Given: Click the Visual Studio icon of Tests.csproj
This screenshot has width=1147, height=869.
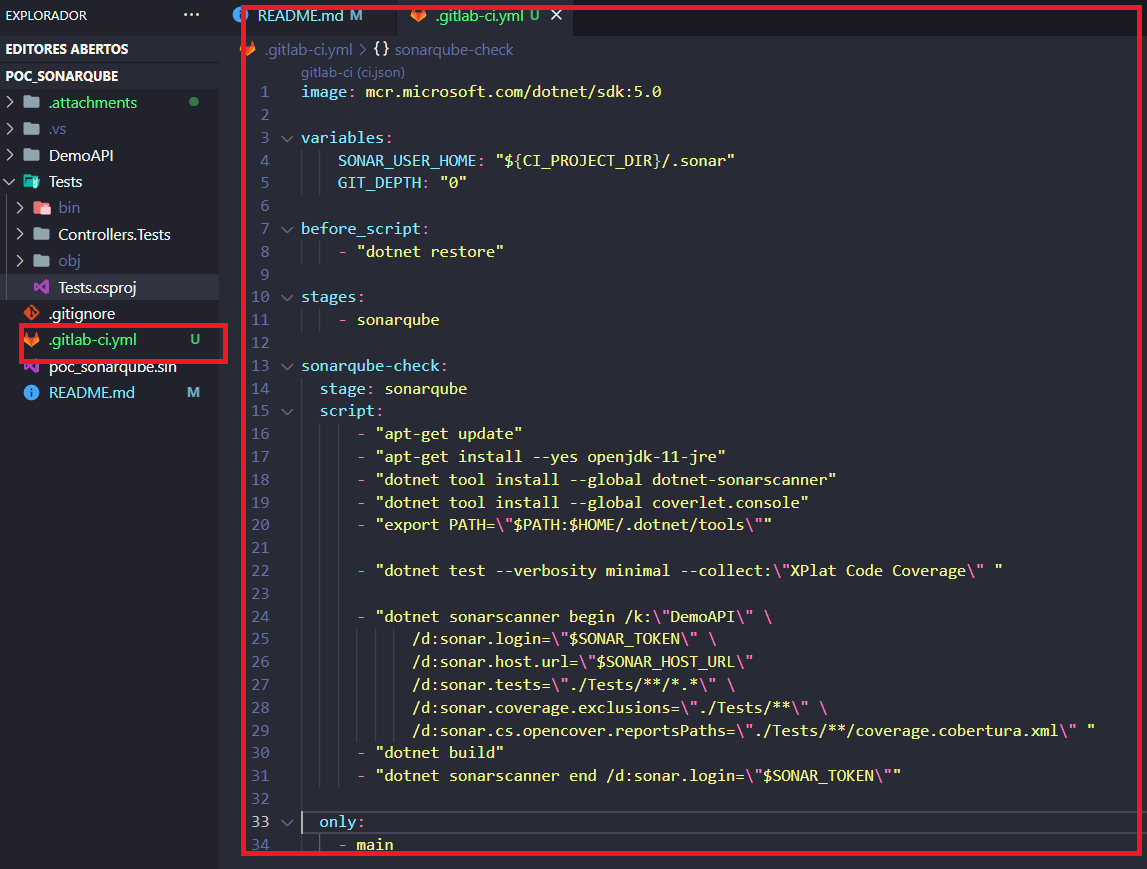Looking at the screenshot, I should (42, 287).
